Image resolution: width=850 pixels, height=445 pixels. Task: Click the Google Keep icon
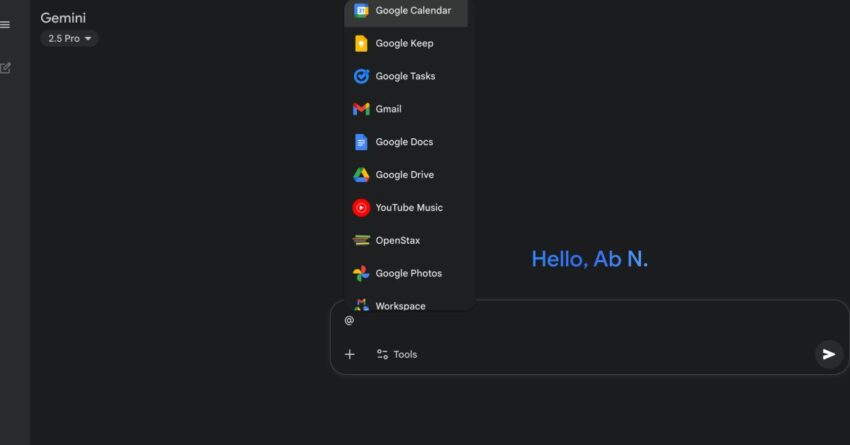pos(361,44)
